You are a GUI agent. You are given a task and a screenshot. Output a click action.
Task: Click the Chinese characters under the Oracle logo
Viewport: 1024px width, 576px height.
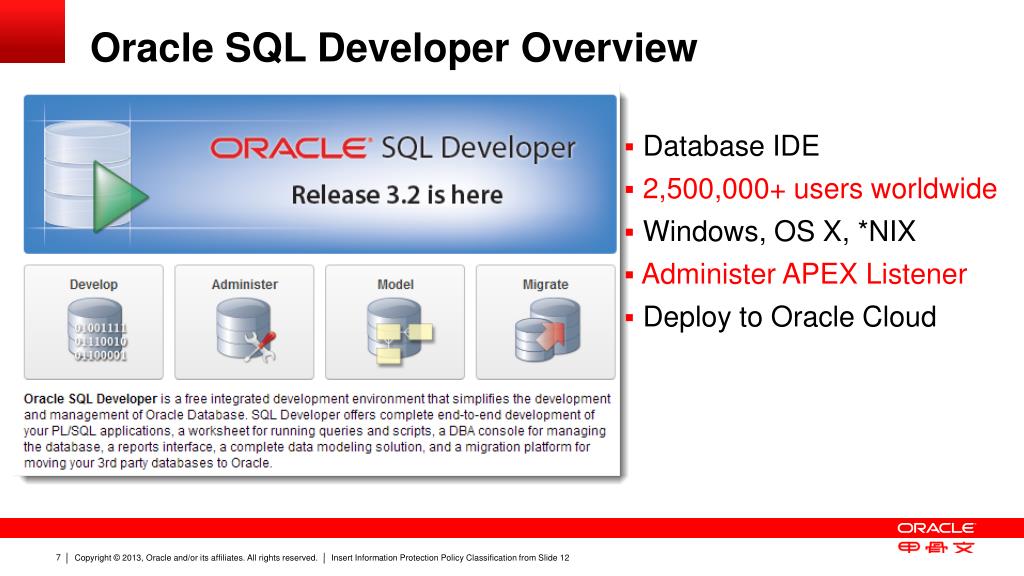(936, 547)
